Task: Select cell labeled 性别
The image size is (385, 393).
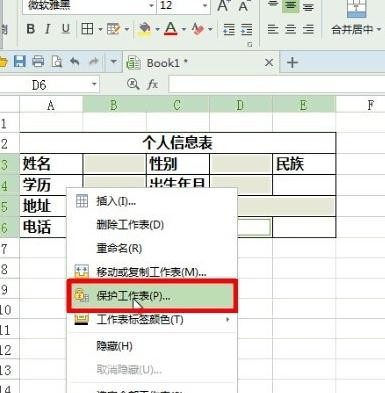Action: (178, 164)
